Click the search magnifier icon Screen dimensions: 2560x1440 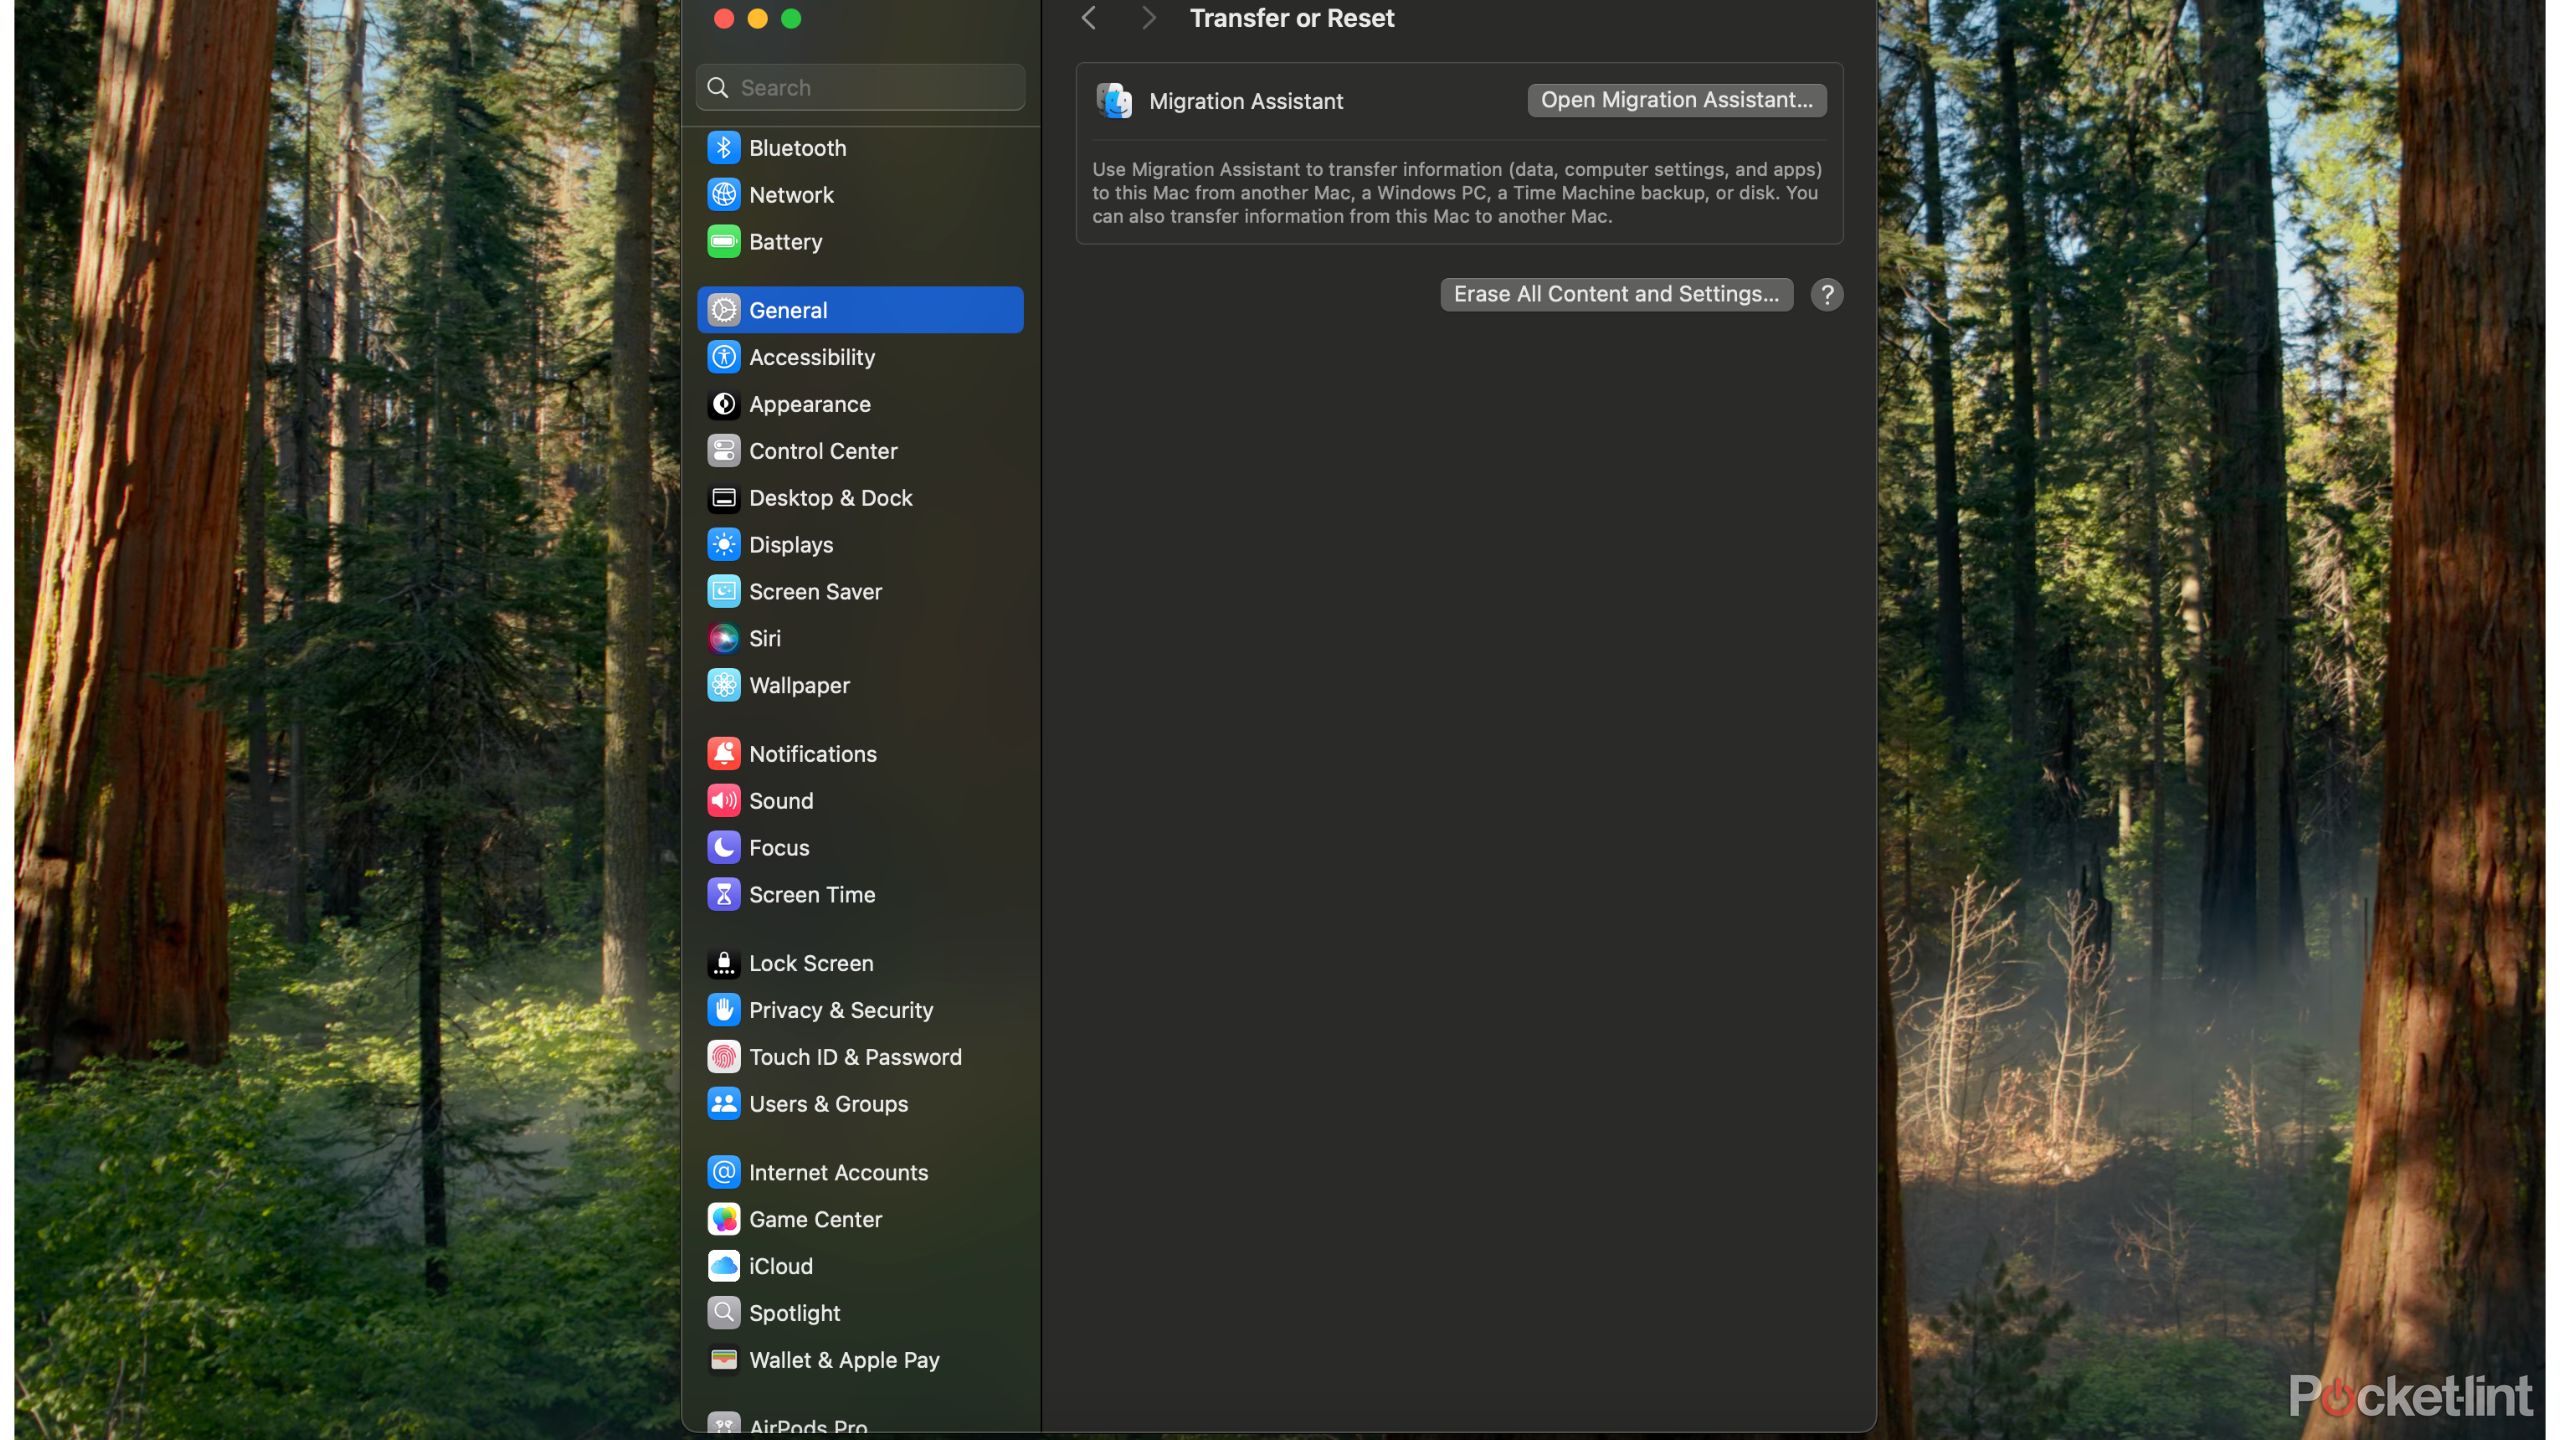coord(718,88)
